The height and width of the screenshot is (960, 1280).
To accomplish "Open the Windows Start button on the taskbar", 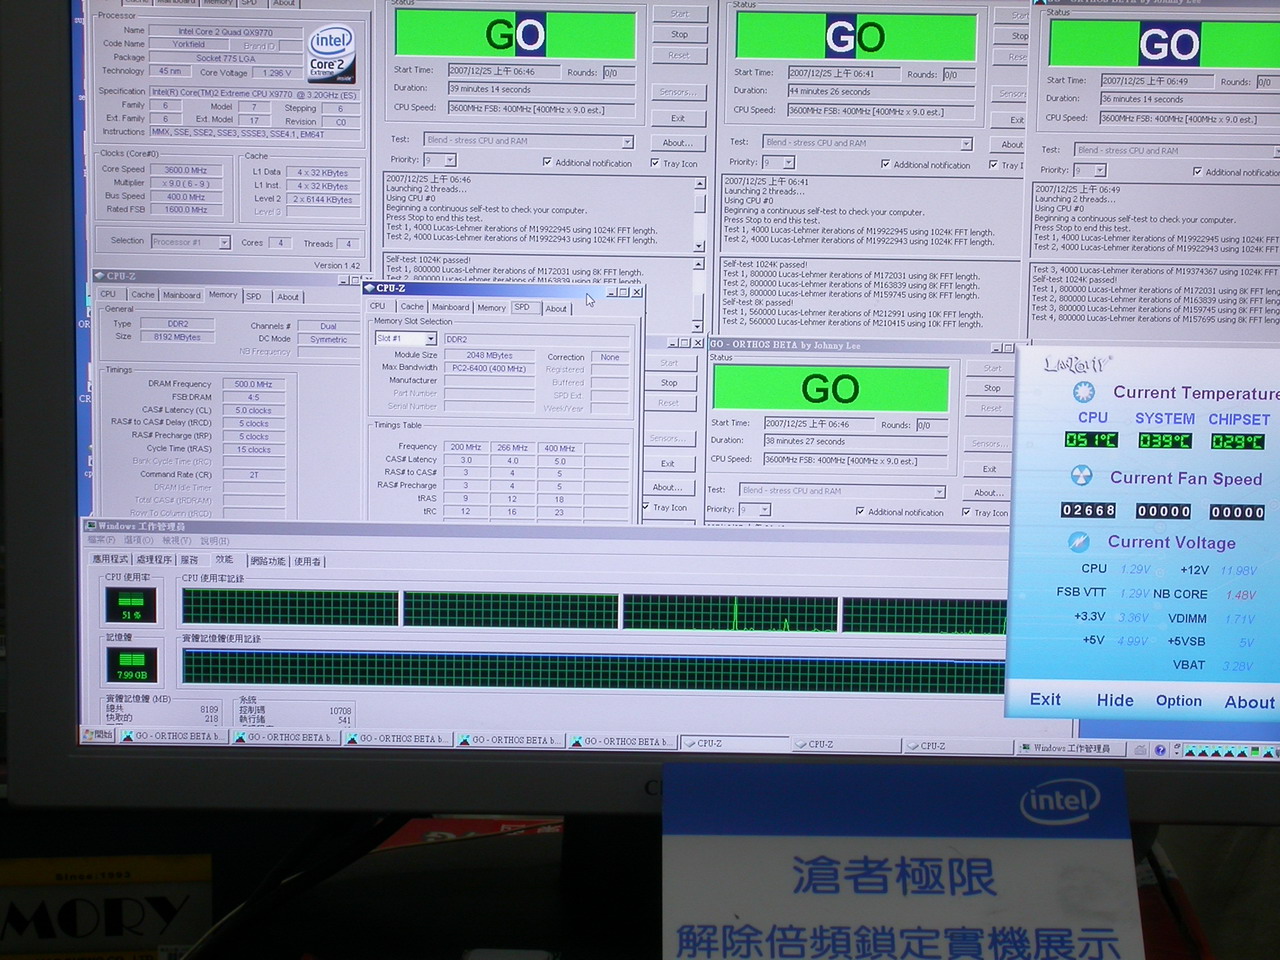I will click(x=99, y=735).
